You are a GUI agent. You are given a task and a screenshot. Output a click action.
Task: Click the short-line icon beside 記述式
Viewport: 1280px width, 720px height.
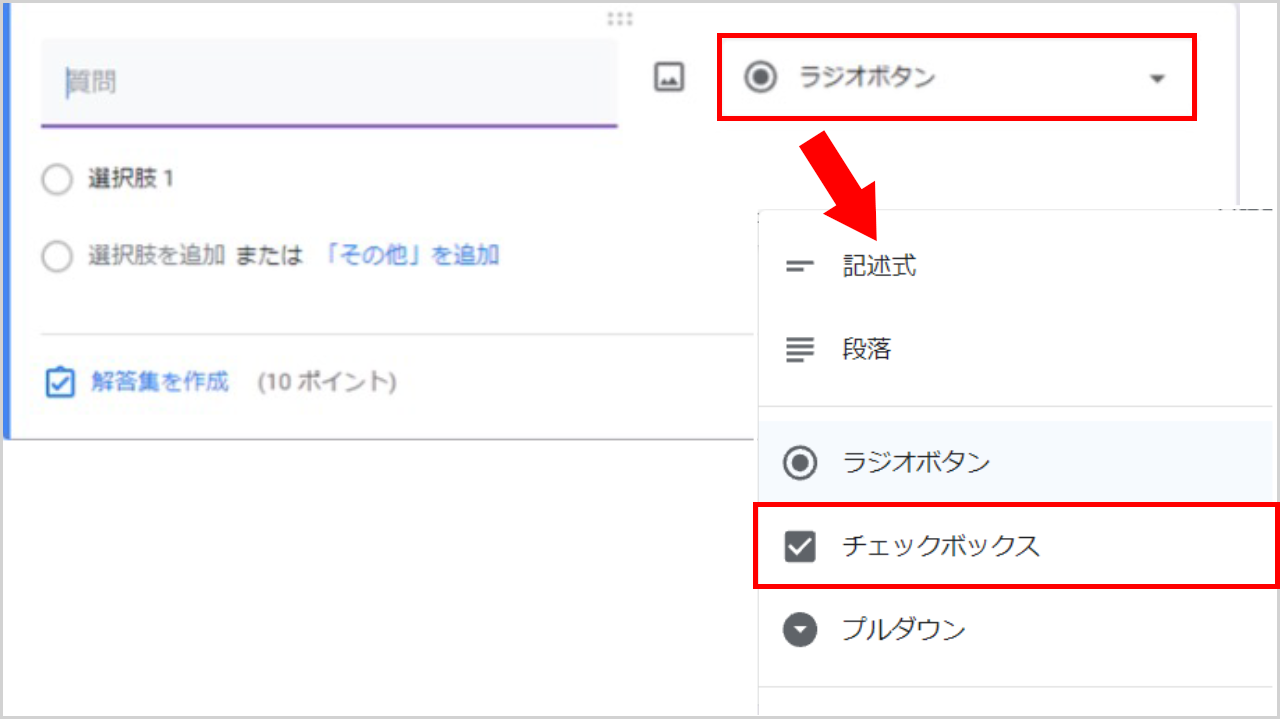tap(800, 267)
